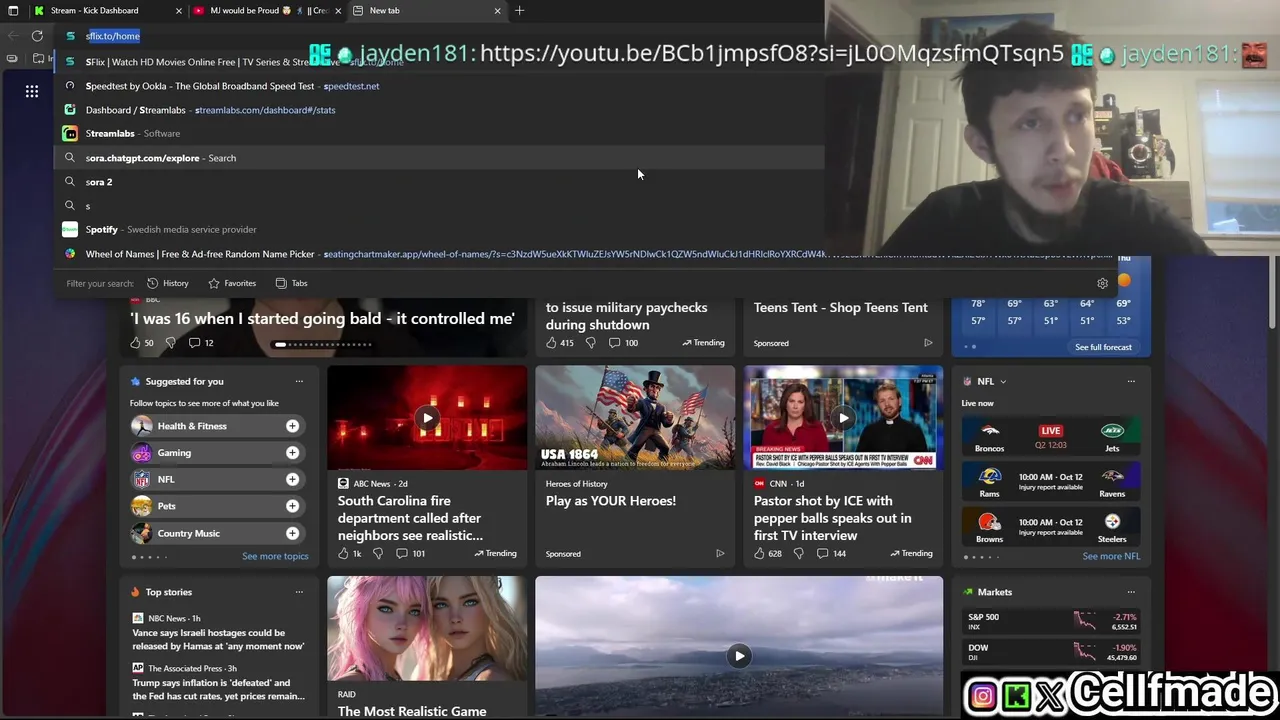Play the CNN pastor interview video

point(843,418)
